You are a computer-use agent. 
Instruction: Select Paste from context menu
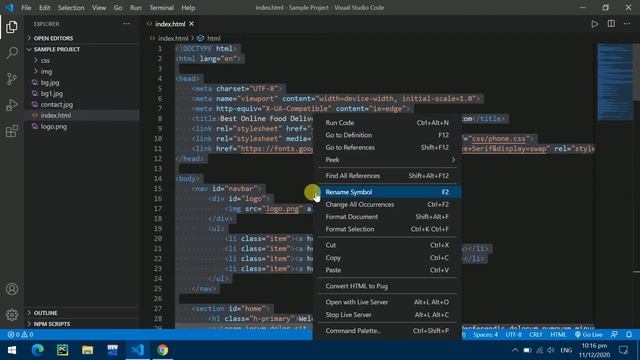pos(387,270)
